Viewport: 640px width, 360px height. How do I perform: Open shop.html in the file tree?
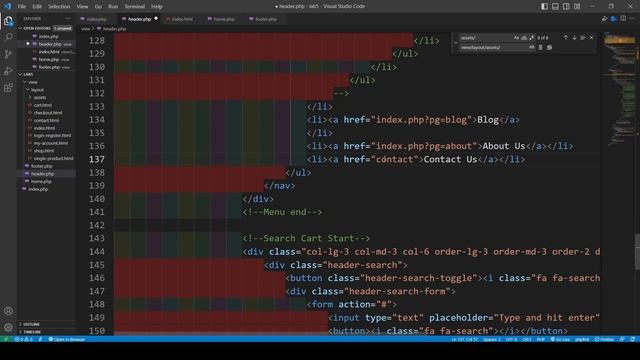pos(44,151)
